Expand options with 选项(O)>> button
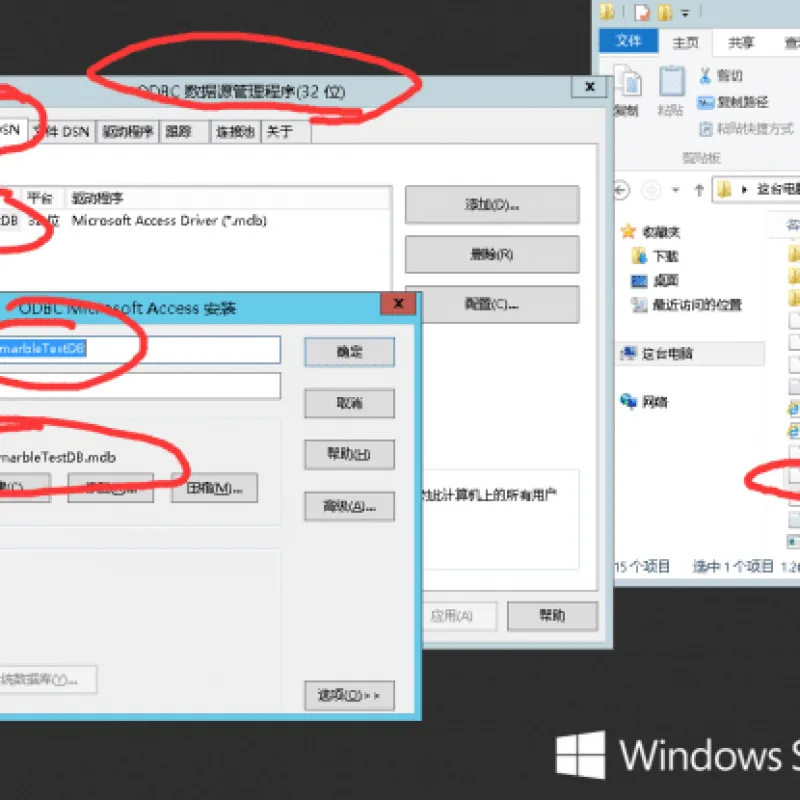Screen dimensions: 800x800 click(349, 695)
